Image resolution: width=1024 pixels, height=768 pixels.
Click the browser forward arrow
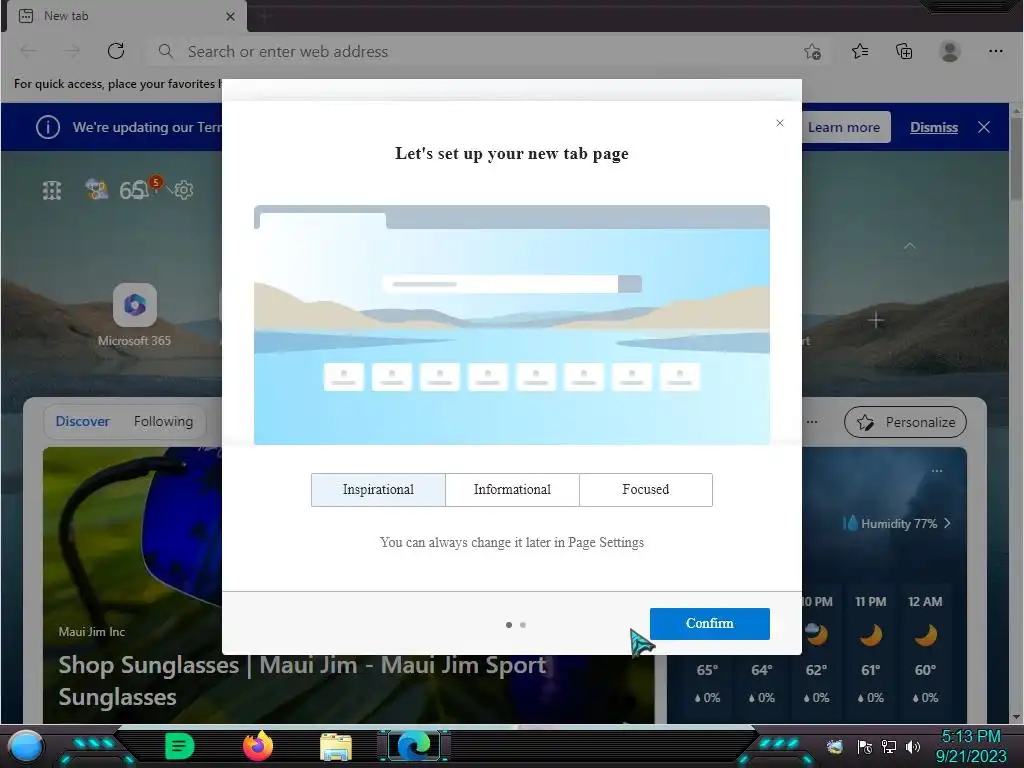pos(72,51)
